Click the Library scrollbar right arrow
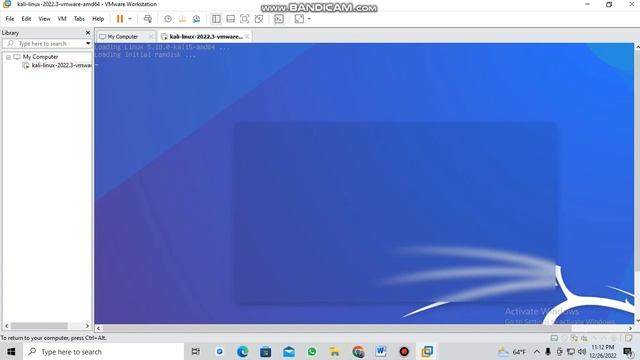 87,326
